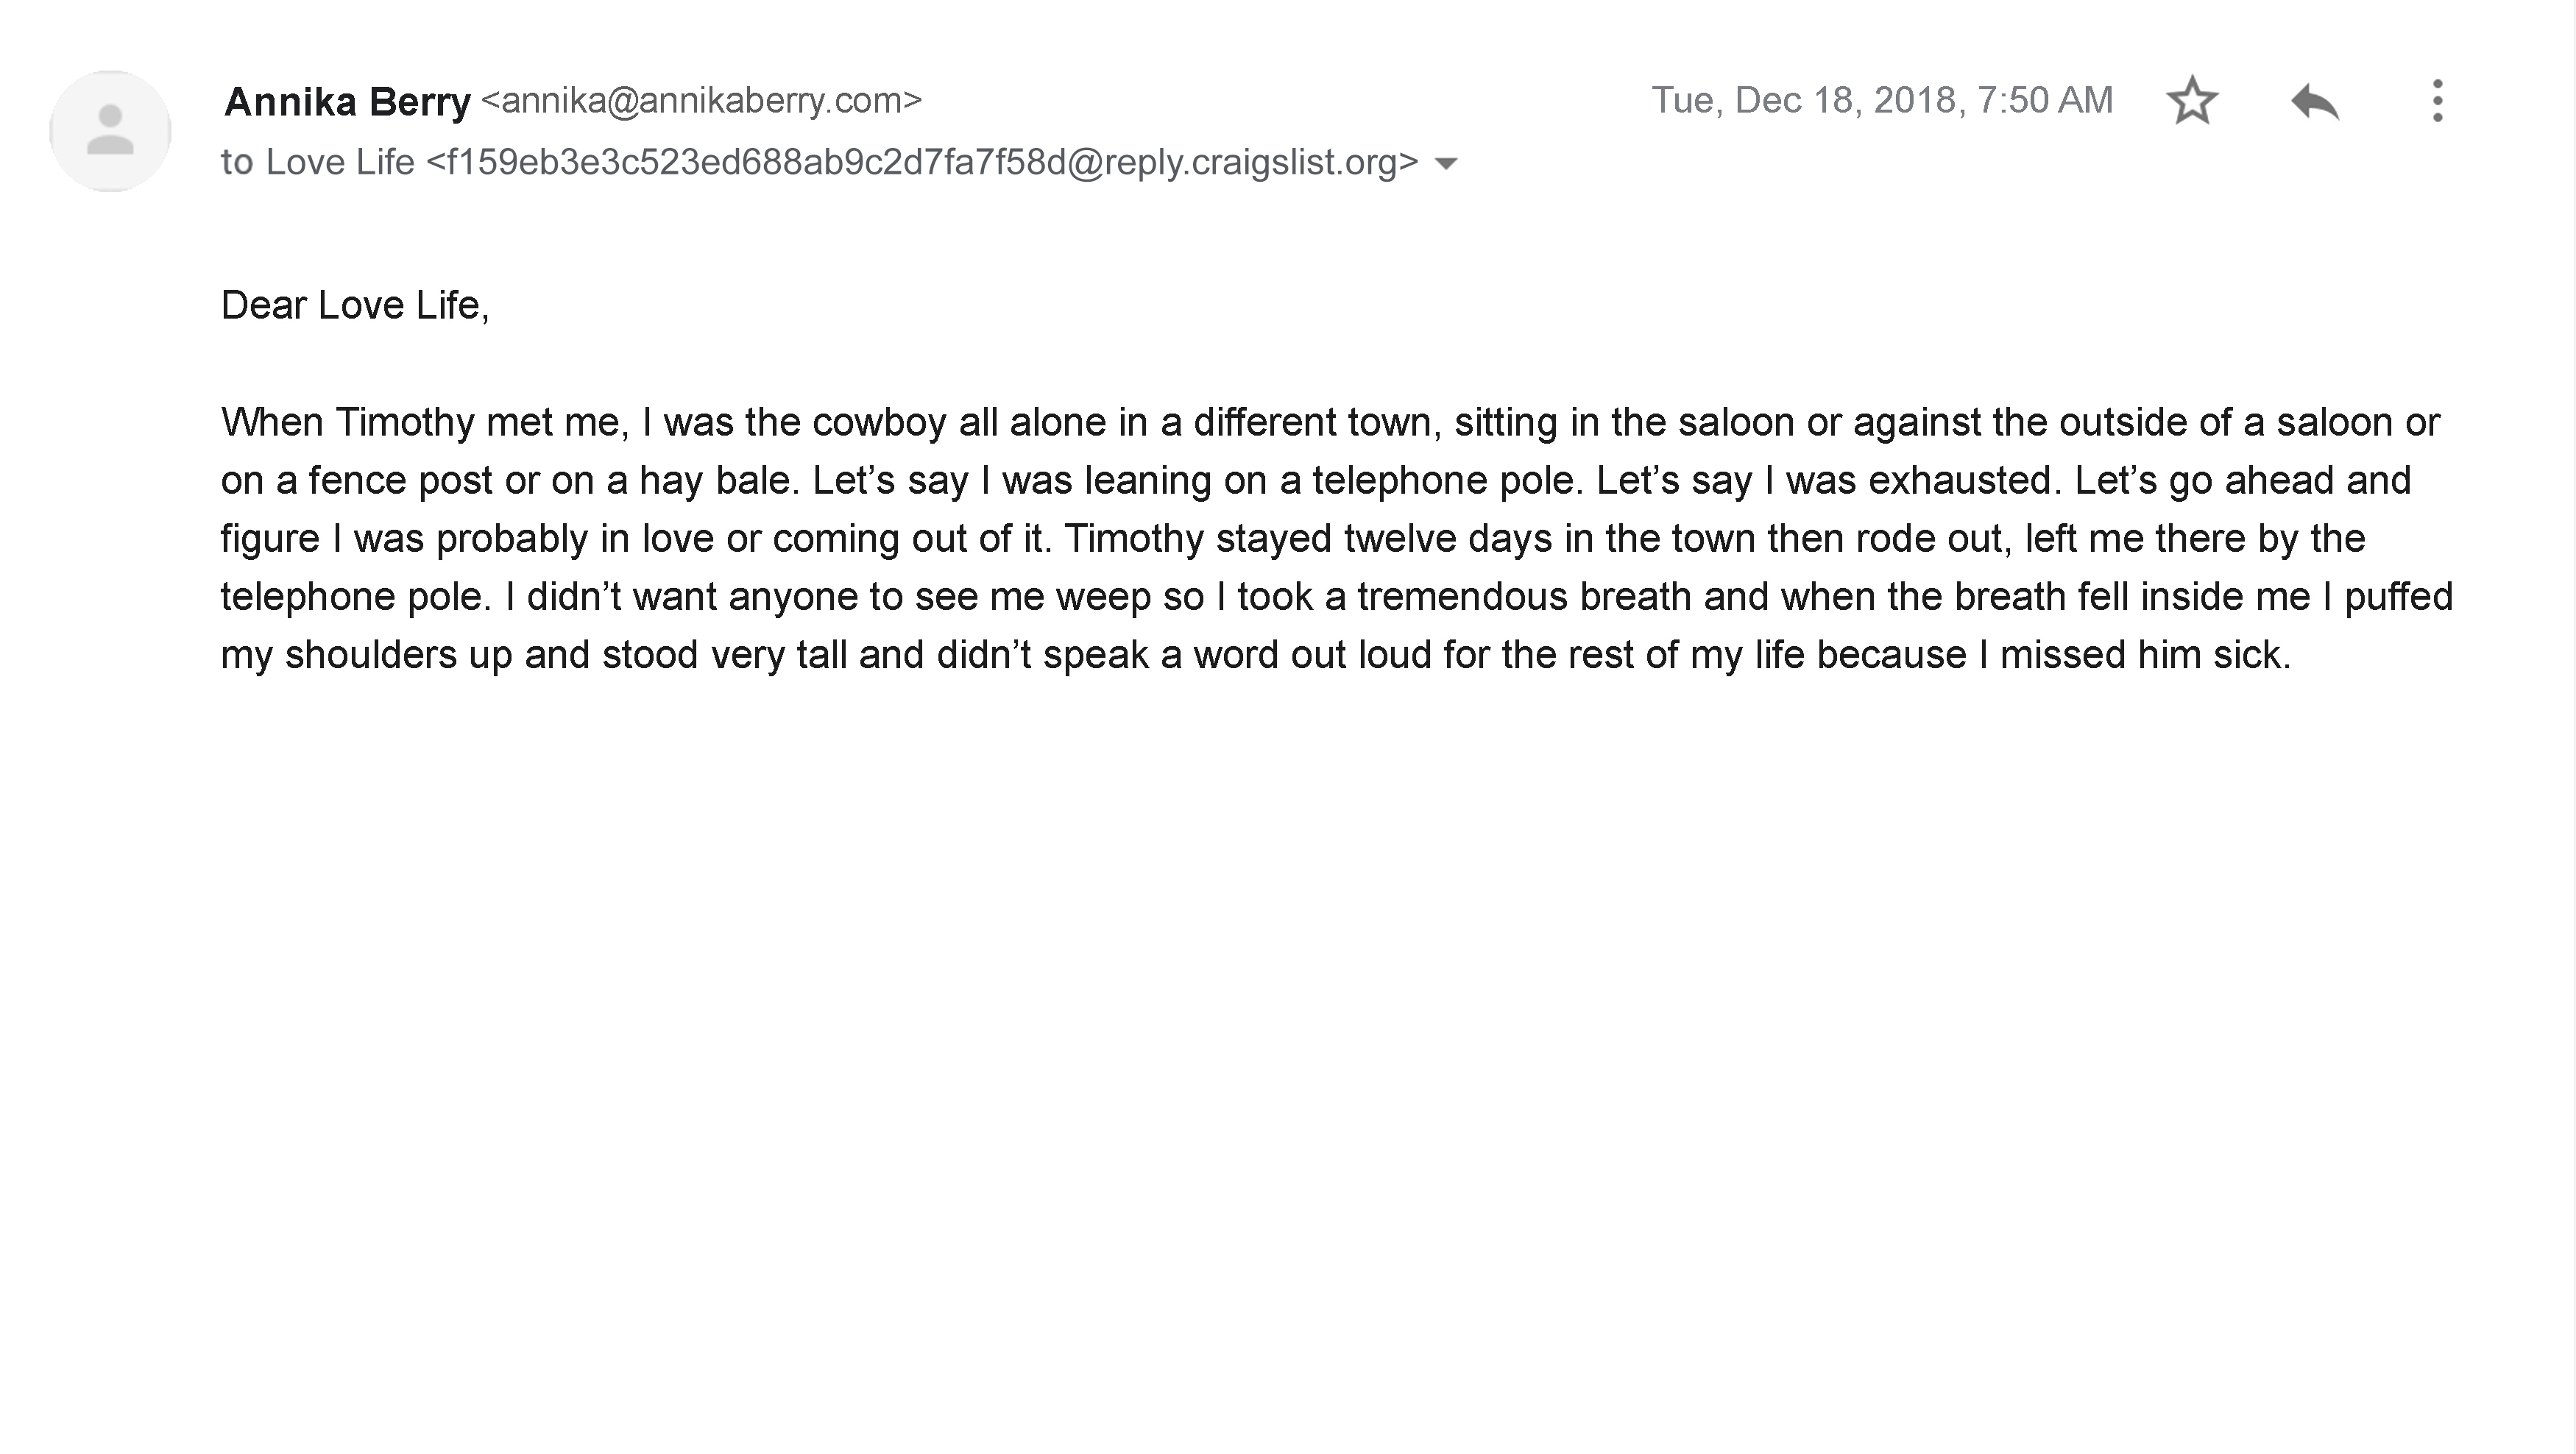
Task: Open the three-dot More options menu
Action: 2438,101
